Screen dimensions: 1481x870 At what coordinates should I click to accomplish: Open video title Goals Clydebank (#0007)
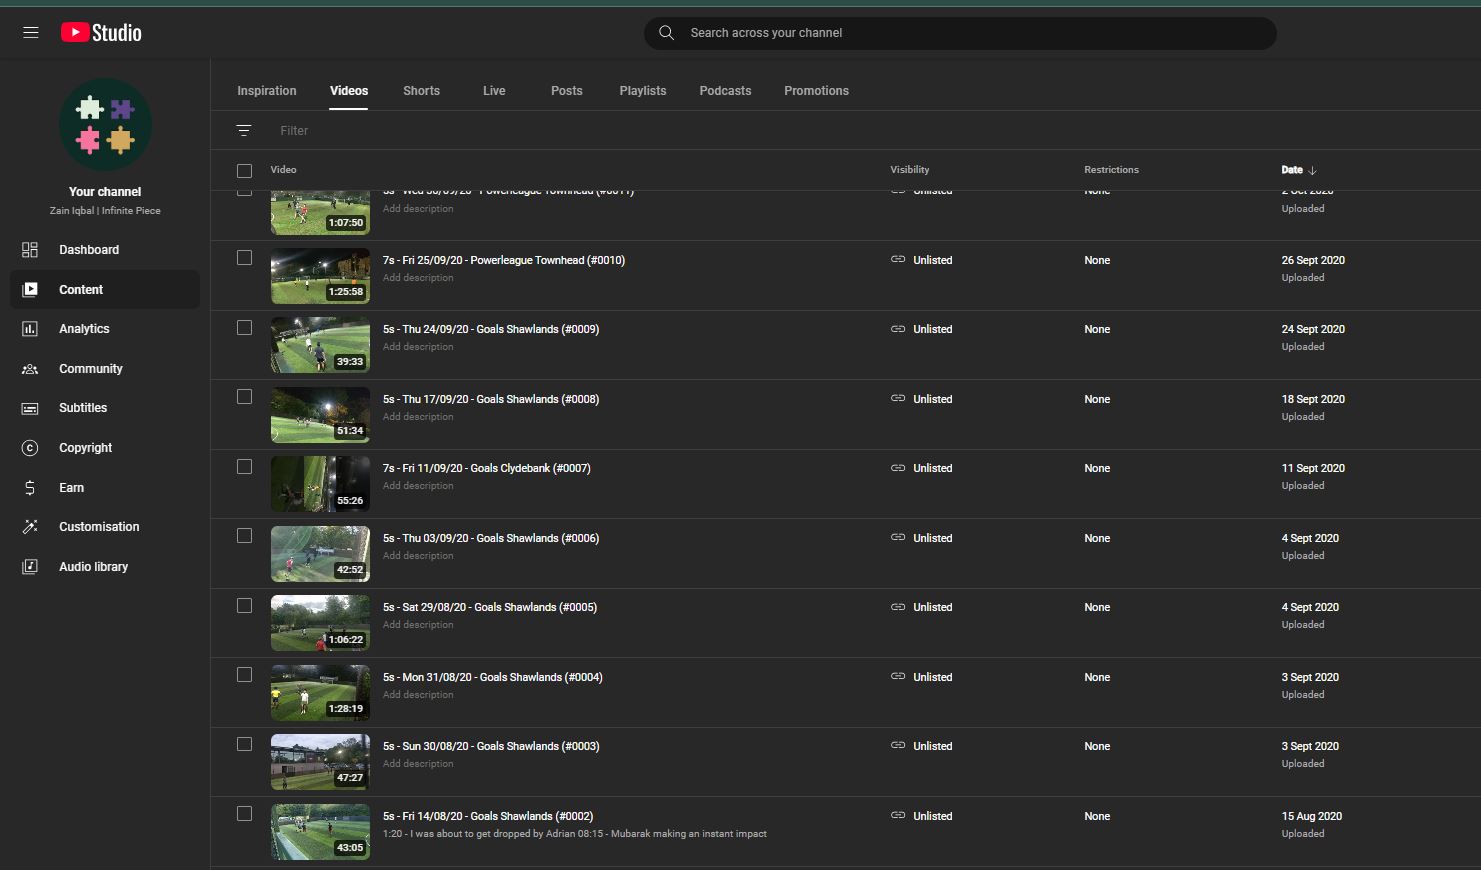(486, 468)
